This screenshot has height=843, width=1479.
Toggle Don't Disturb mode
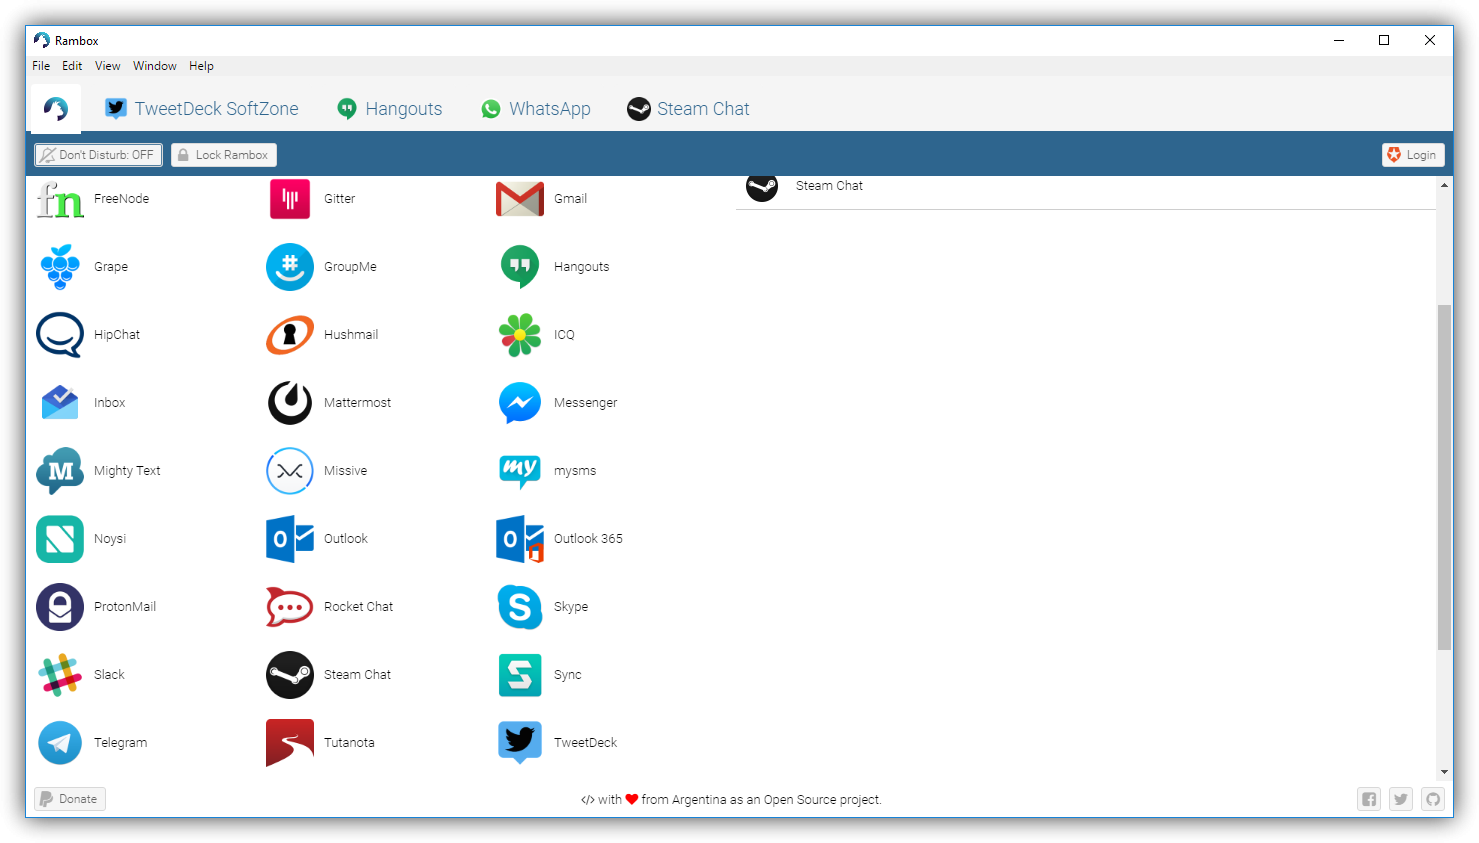[98, 155]
